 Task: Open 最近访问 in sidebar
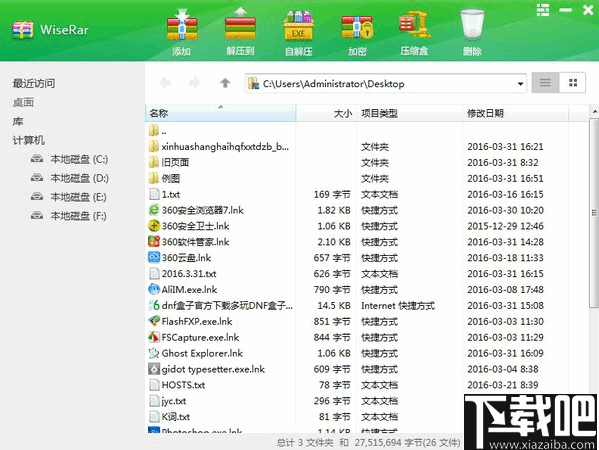34,83
